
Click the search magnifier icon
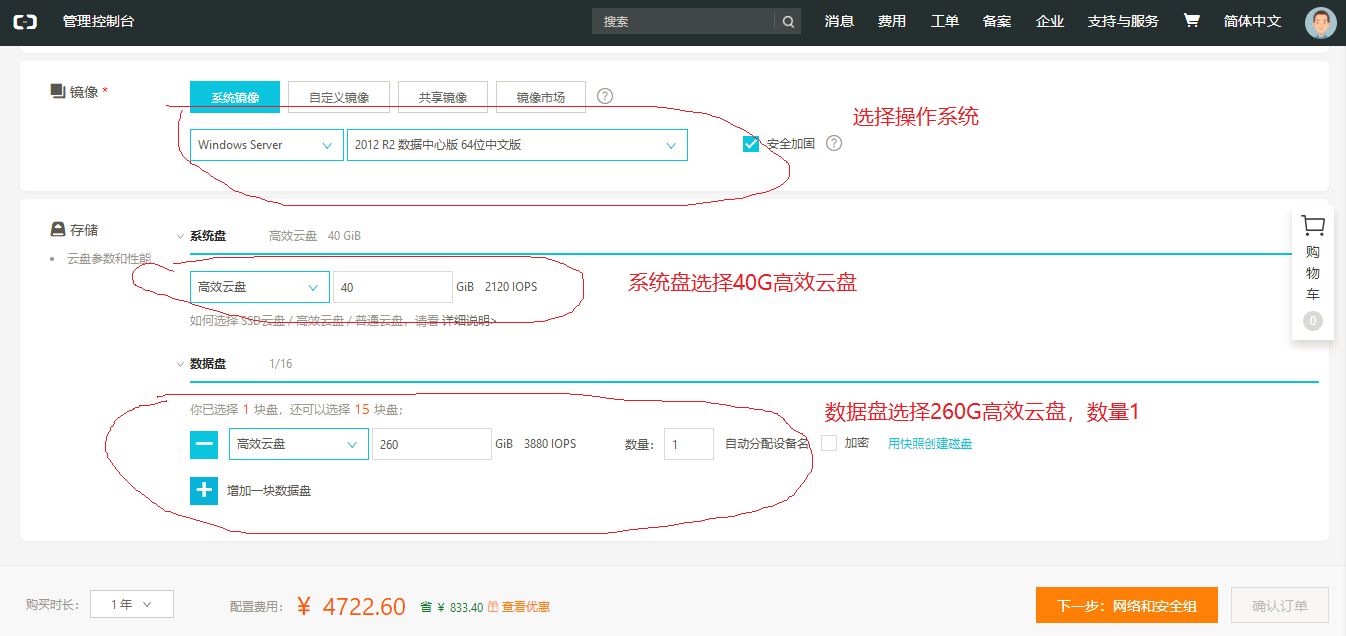click(788, 21)
